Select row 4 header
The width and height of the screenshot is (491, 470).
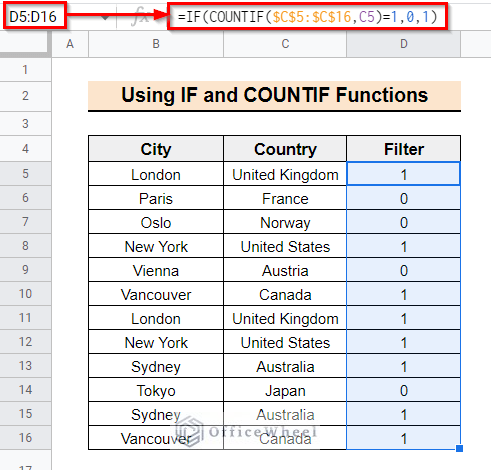[25, 149]
